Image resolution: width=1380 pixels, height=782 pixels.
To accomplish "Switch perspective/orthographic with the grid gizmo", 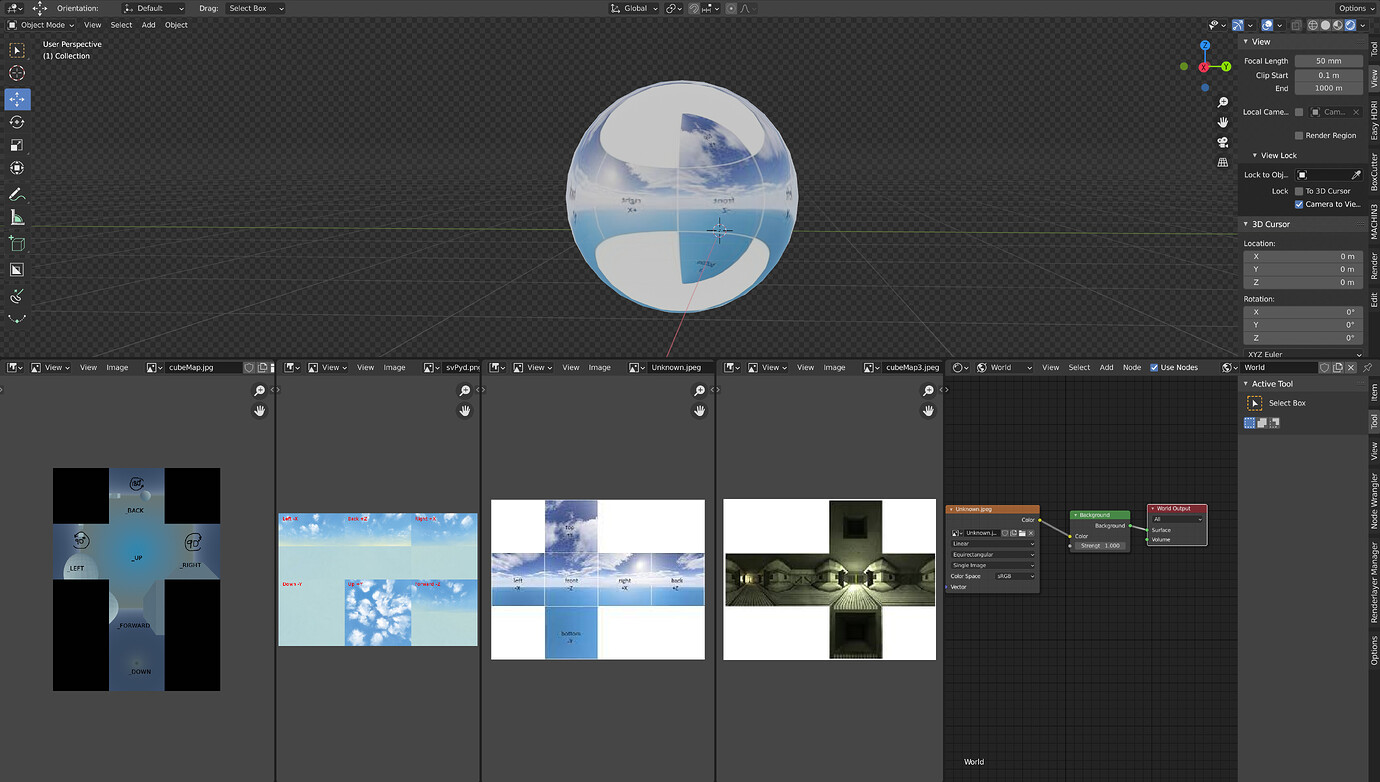I will click(x=1223, y=162).
